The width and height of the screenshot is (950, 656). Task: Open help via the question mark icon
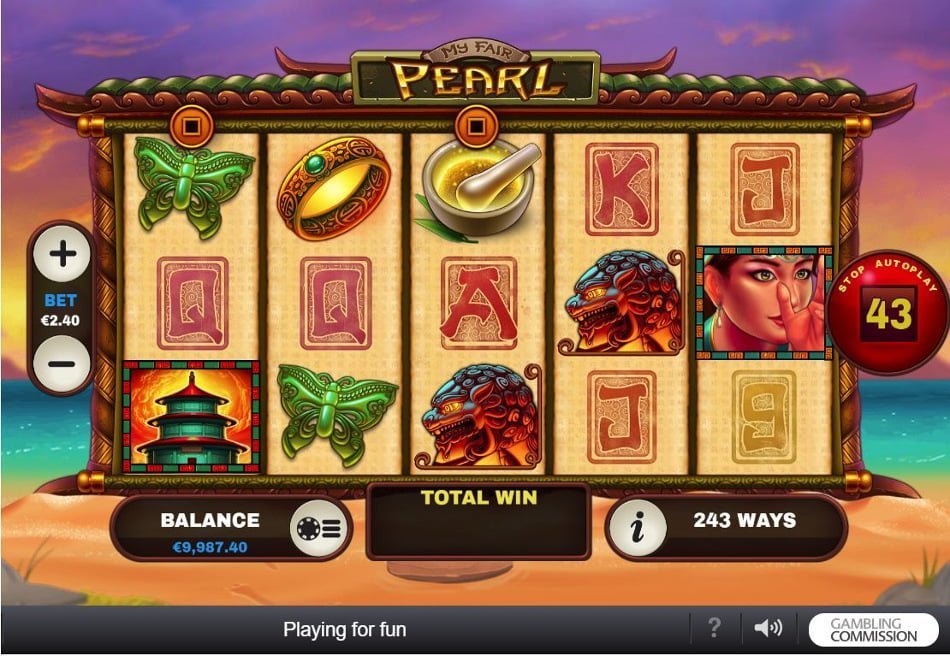click(x=715, y=628)
